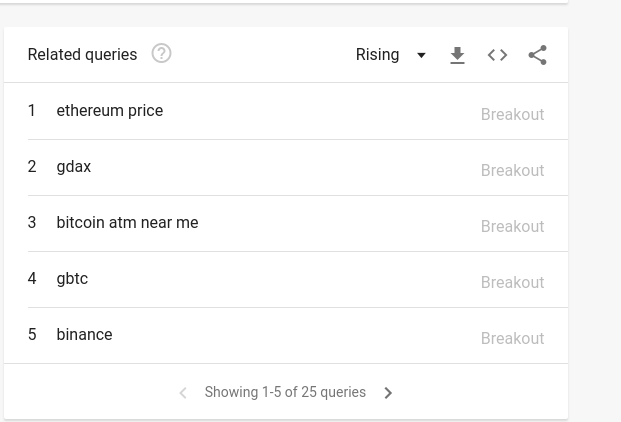This screenshot has width=621, height=422.
Task: Go to next page of queries
Action: pyautogui.click(x=388, y=393)
